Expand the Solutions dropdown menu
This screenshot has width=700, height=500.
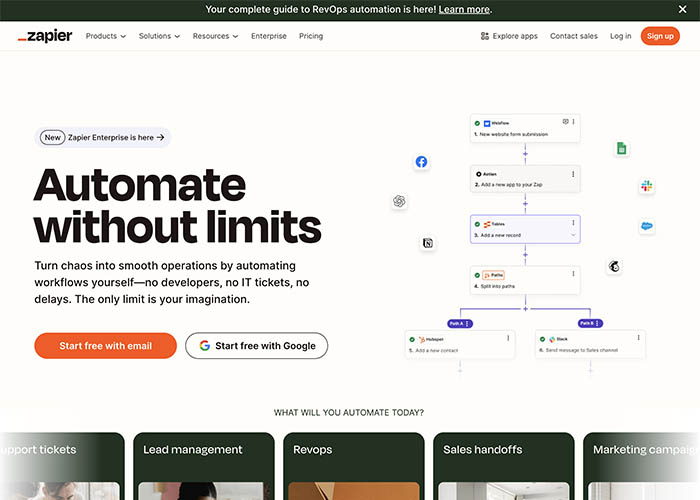click(x=159, y=36)
